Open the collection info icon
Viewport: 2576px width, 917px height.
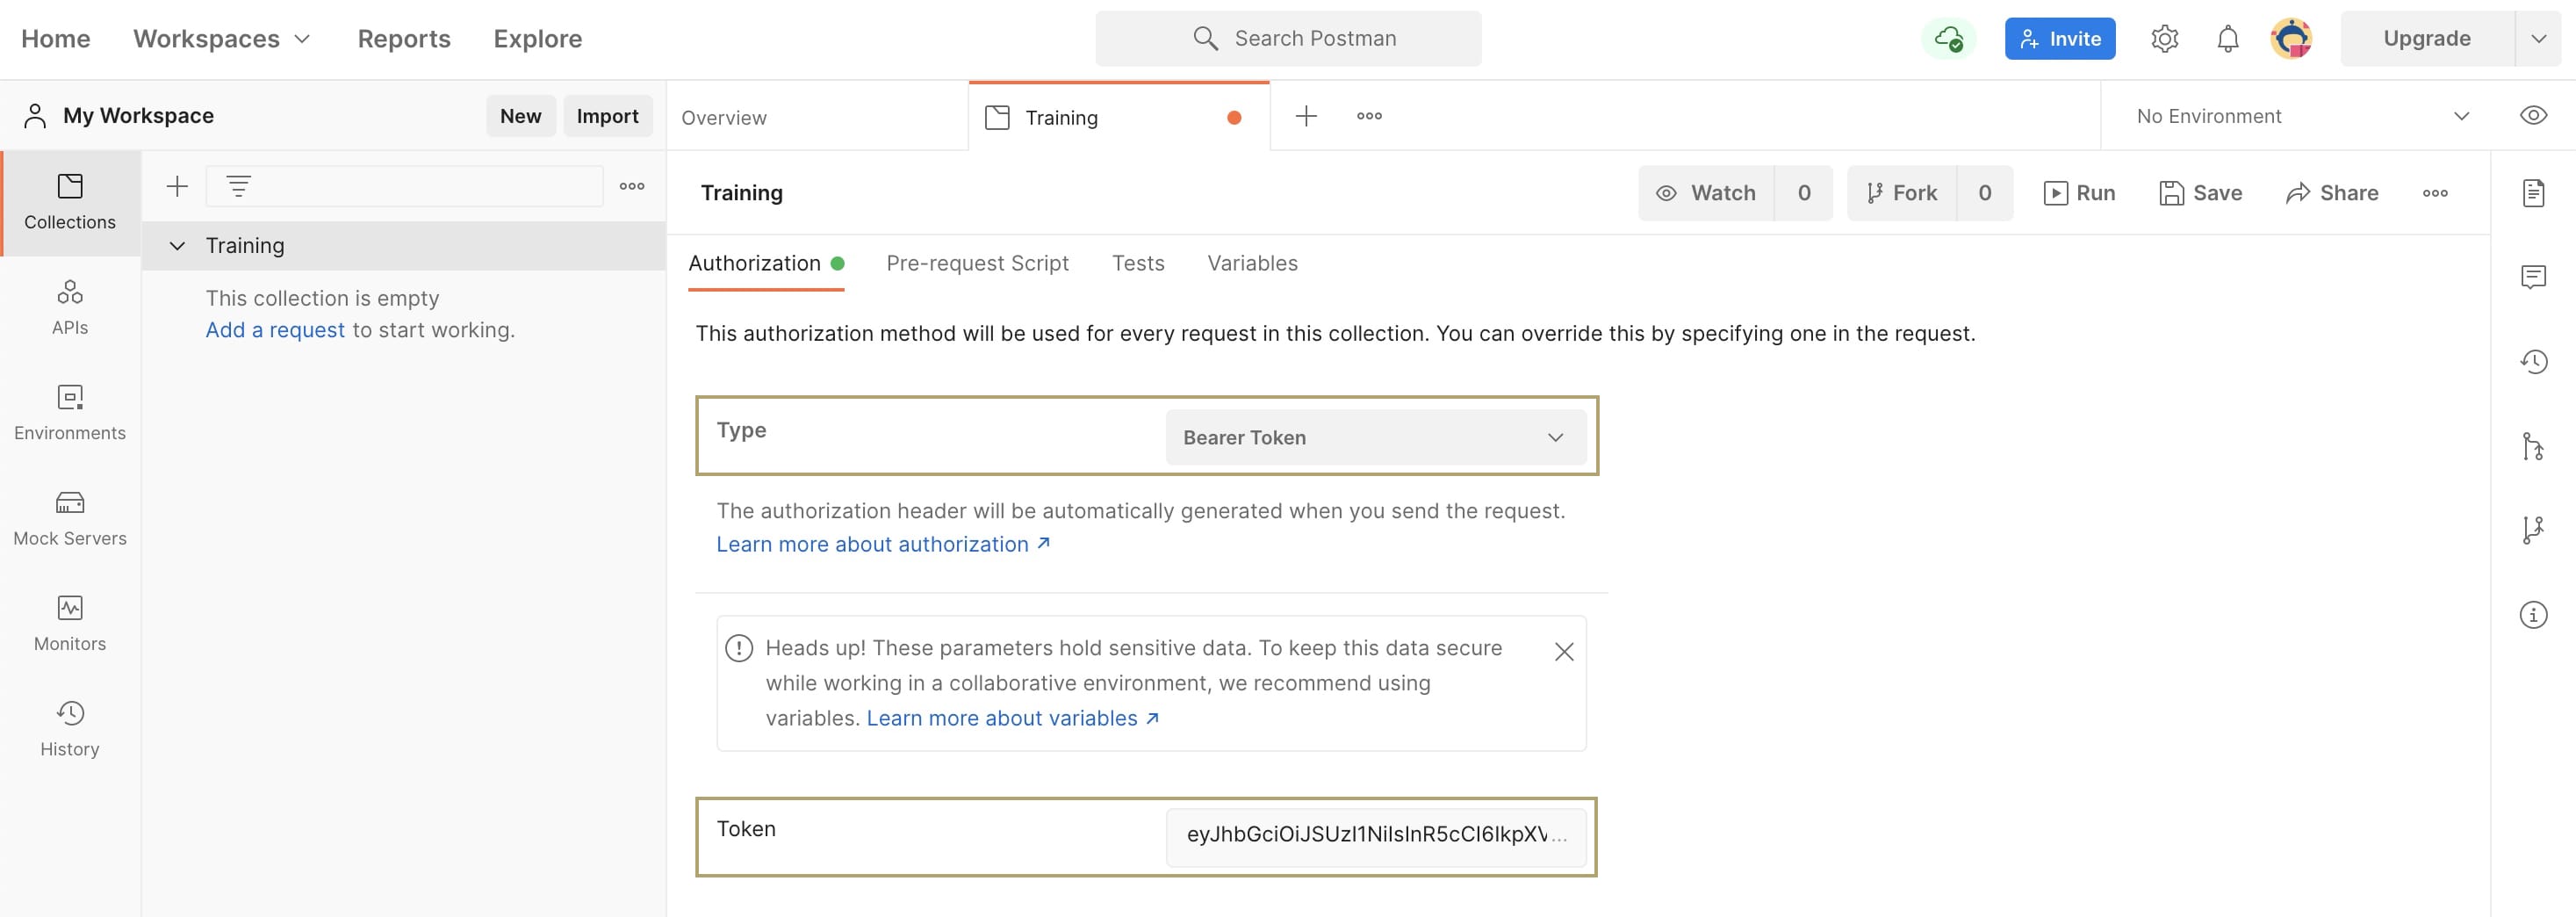2533,615
